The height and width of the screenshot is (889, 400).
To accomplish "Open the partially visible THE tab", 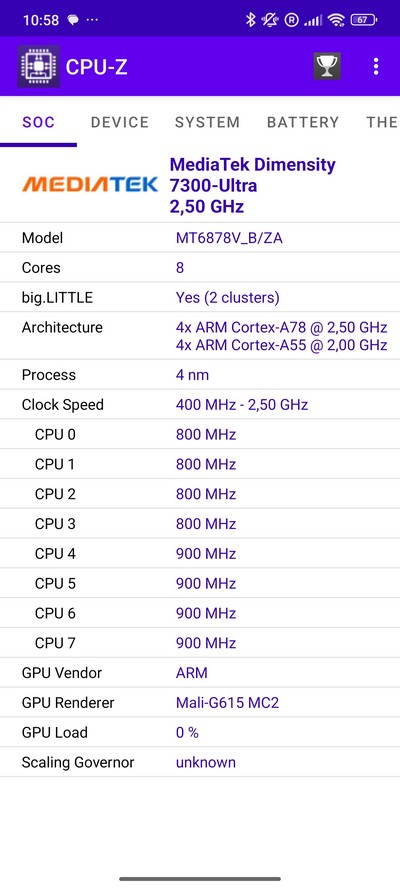I will coord(382,122).
